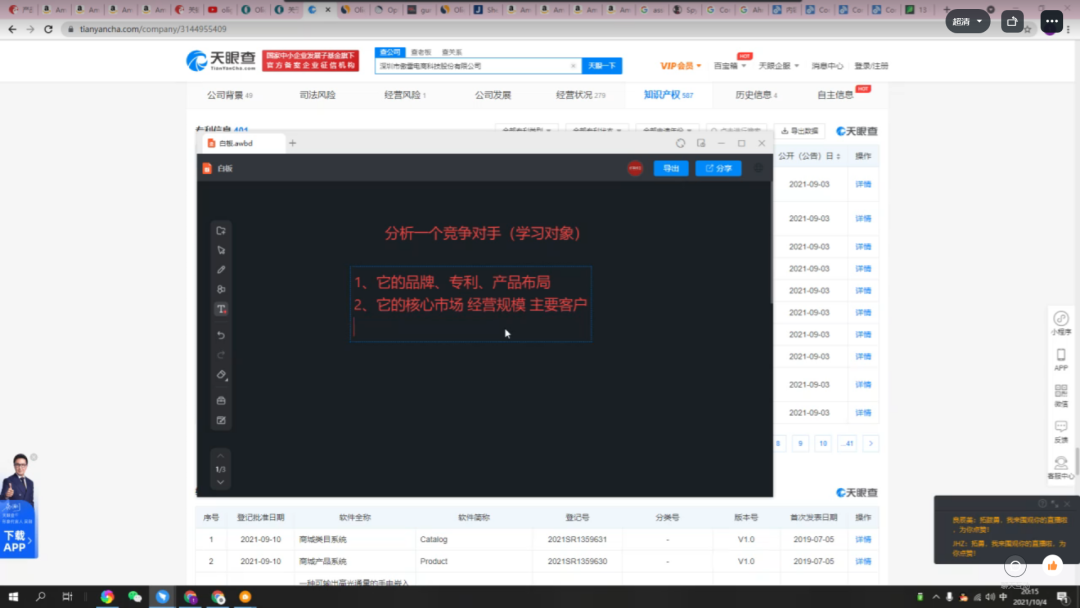Viewport: 1080px width, 608px height.
Task: Click the refresh circle icon in whiteboard title bar
Action: pos(681,143)
